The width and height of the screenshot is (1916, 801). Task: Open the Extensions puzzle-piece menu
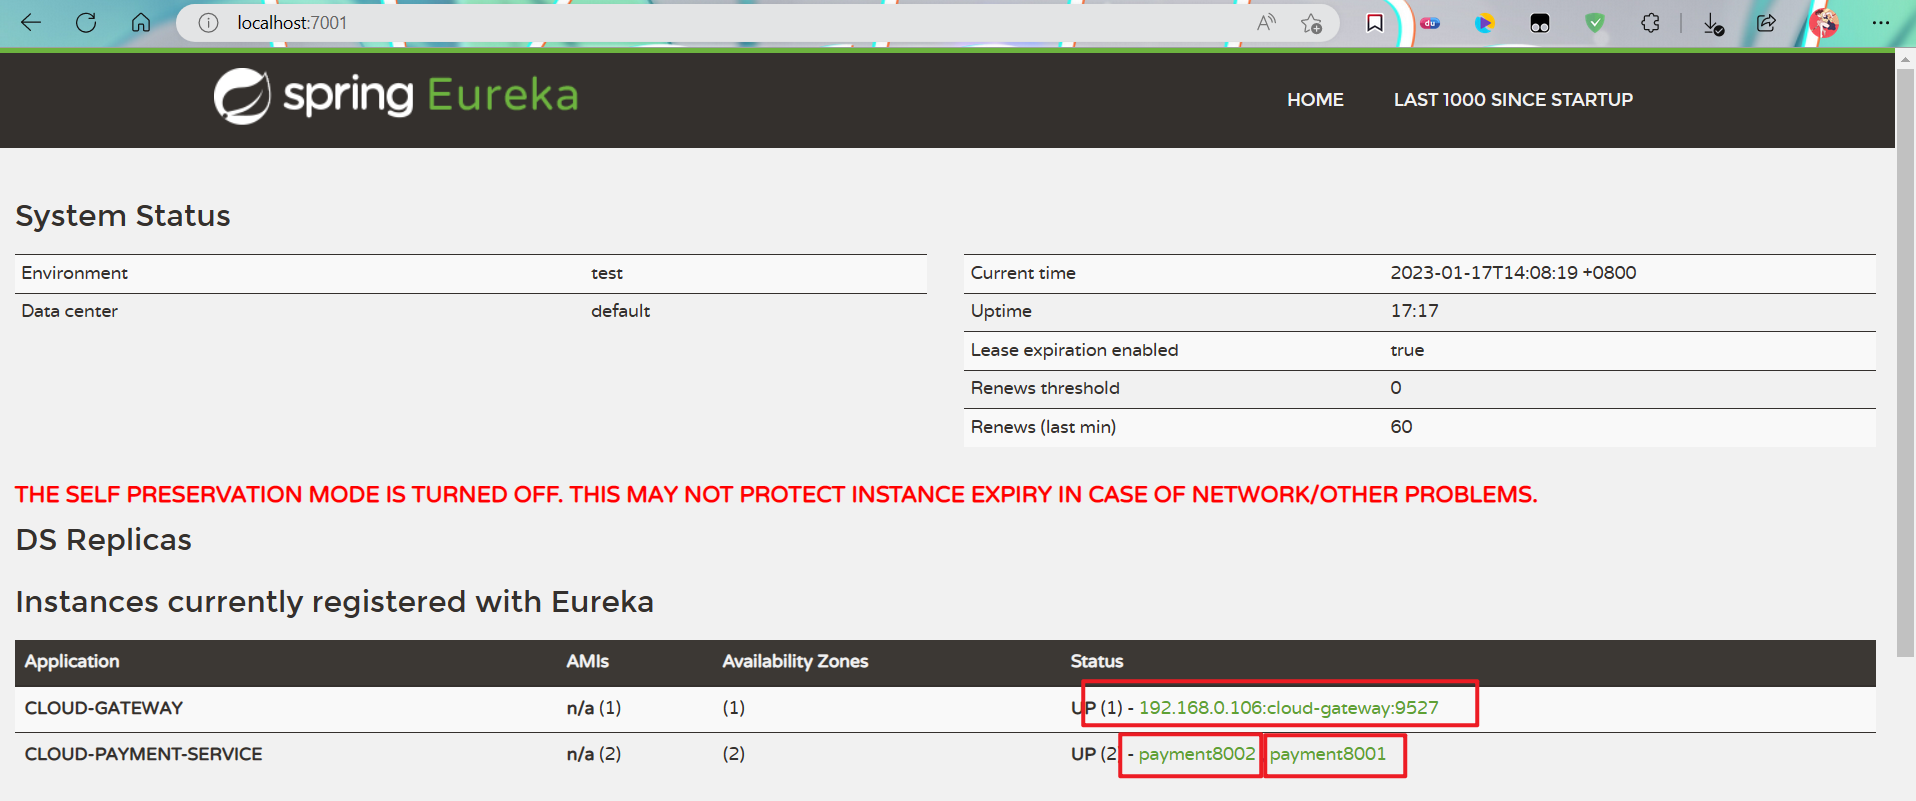(x=1650, y=22)
